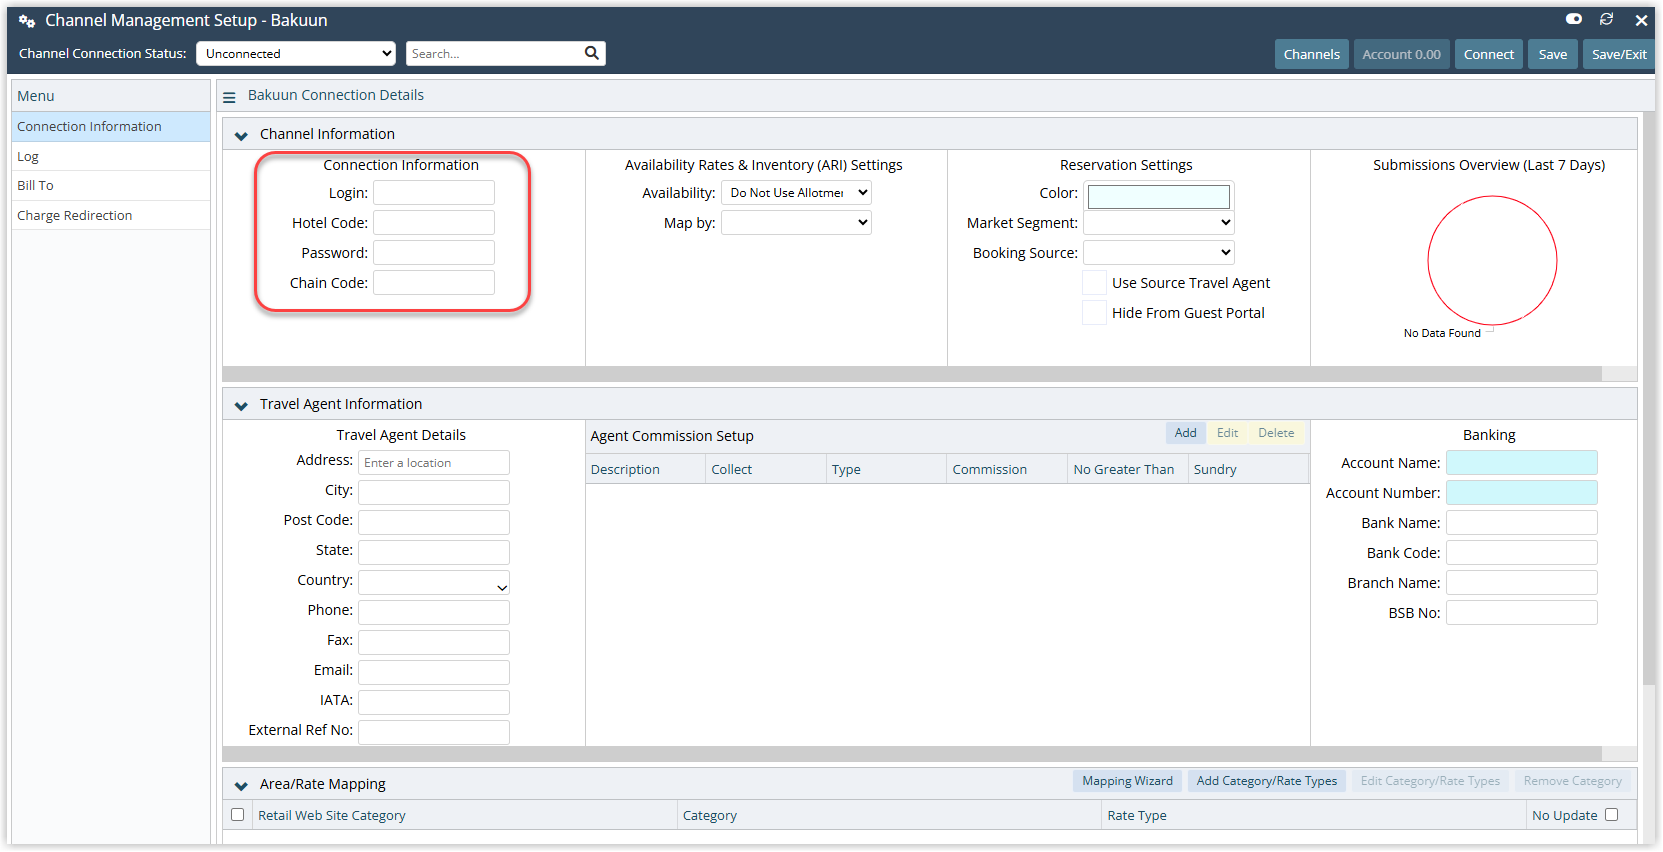Click Add Category/Rate Types
This screenshot has height=852, width=1663.
(1267, 781)
